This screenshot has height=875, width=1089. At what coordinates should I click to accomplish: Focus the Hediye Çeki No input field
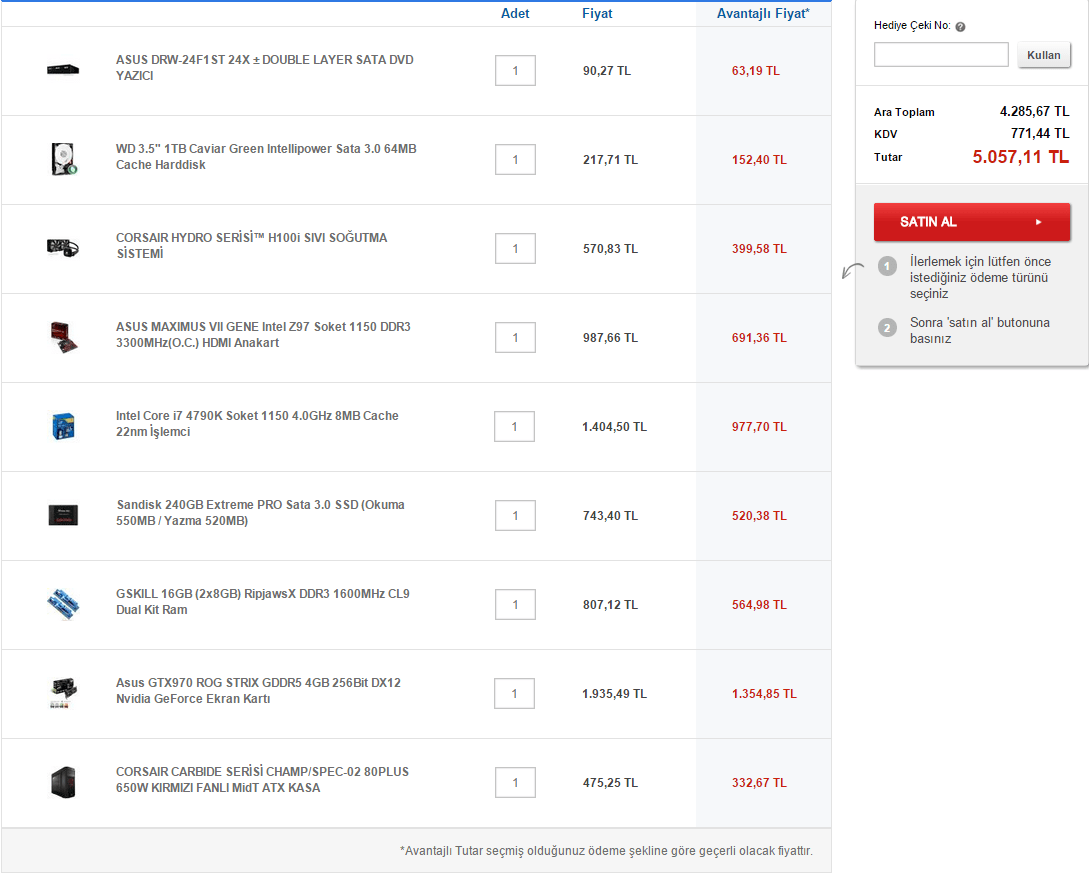point(941,54)
